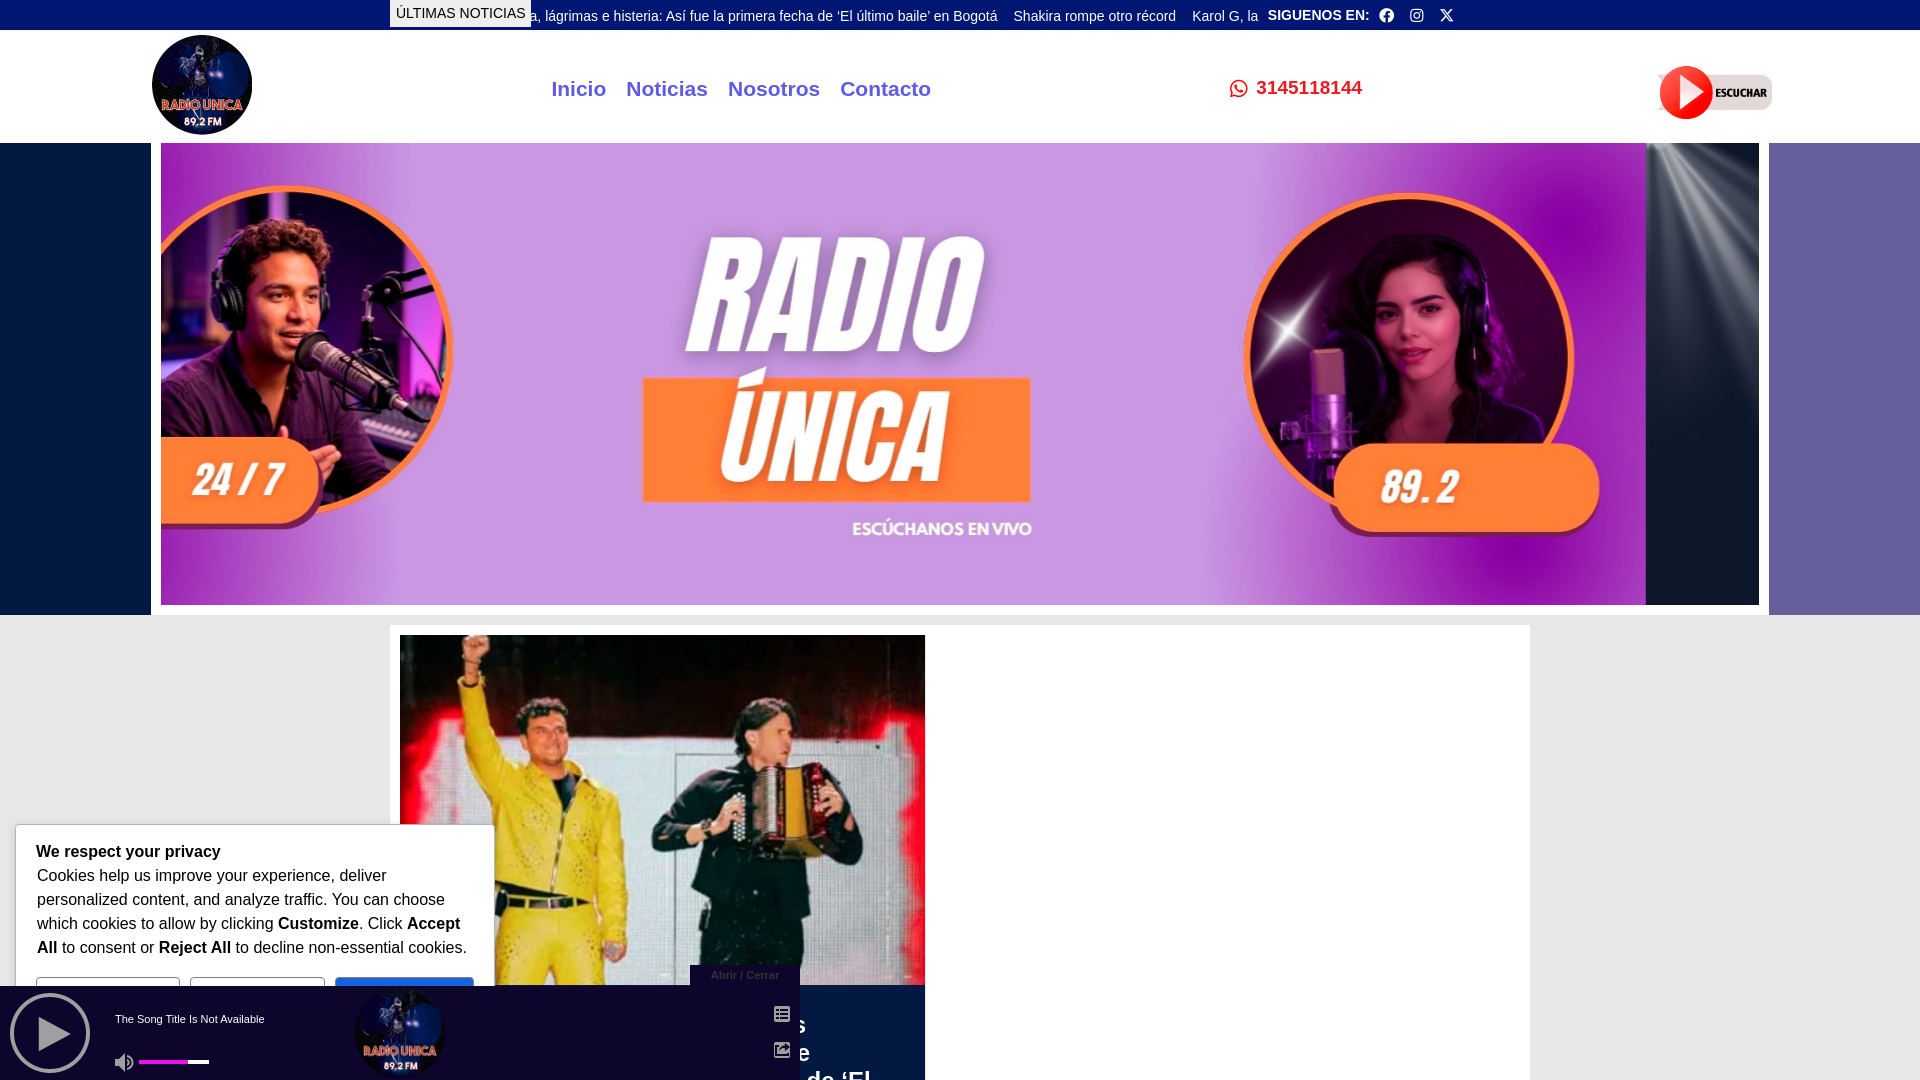Toggle the Abrir / Cerrar player tab
The height and width of the screenshot is (1080, 1920).
[745, 975]
